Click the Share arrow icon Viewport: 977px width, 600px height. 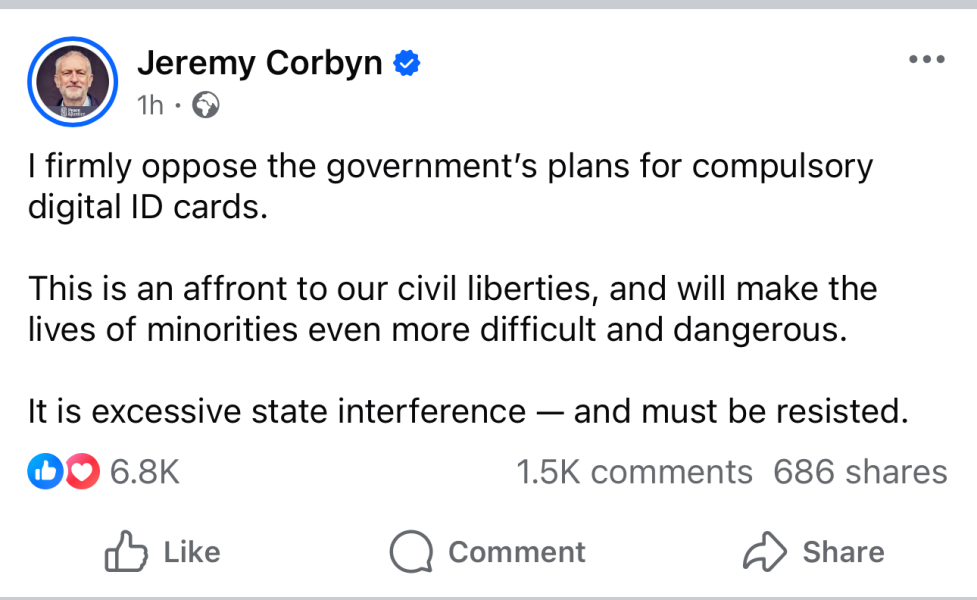point(765,551)
